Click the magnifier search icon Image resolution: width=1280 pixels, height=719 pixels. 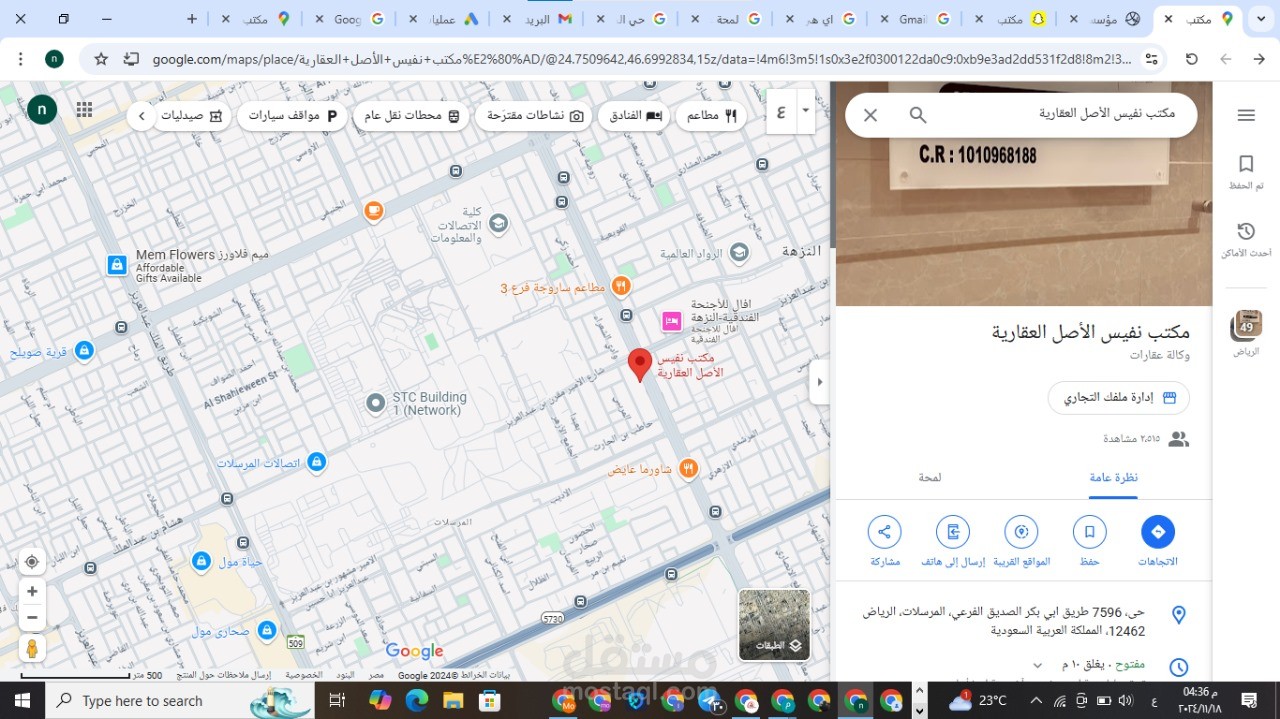tap(918, 115)
